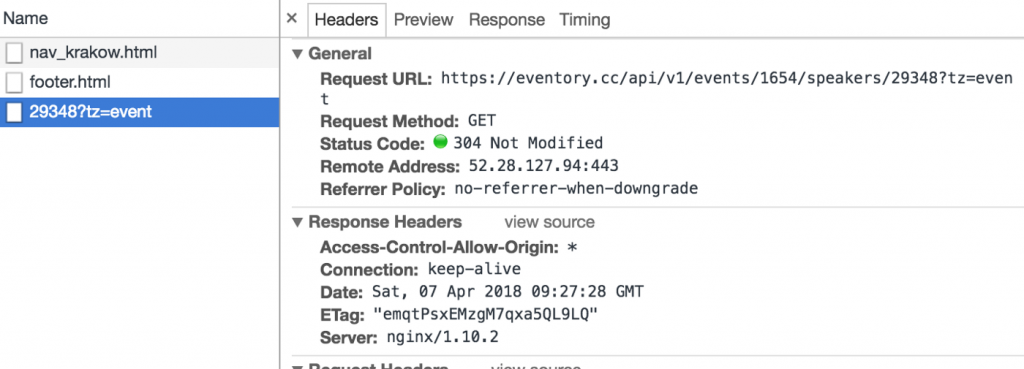Close the request details pane
Screen dimensions: 1024x369
click(x=292, y=19)
